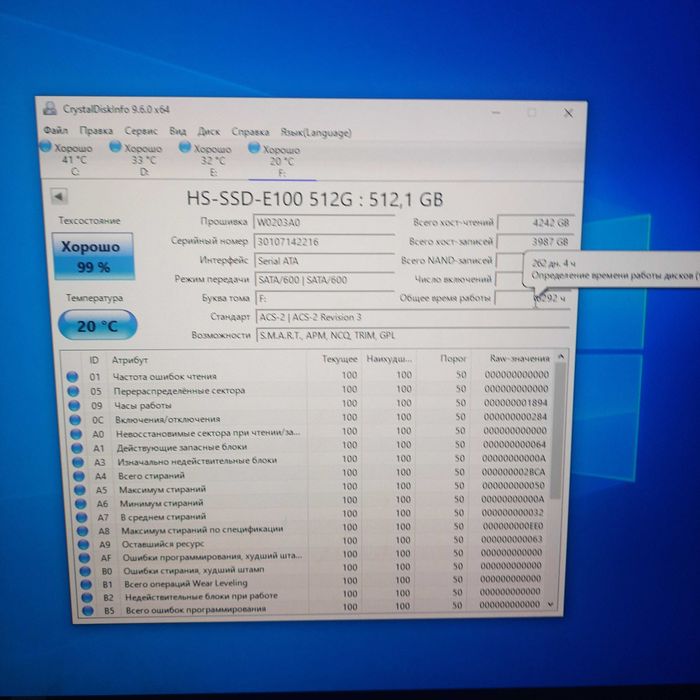Click the status icon of attribute 05

(73, 391)
